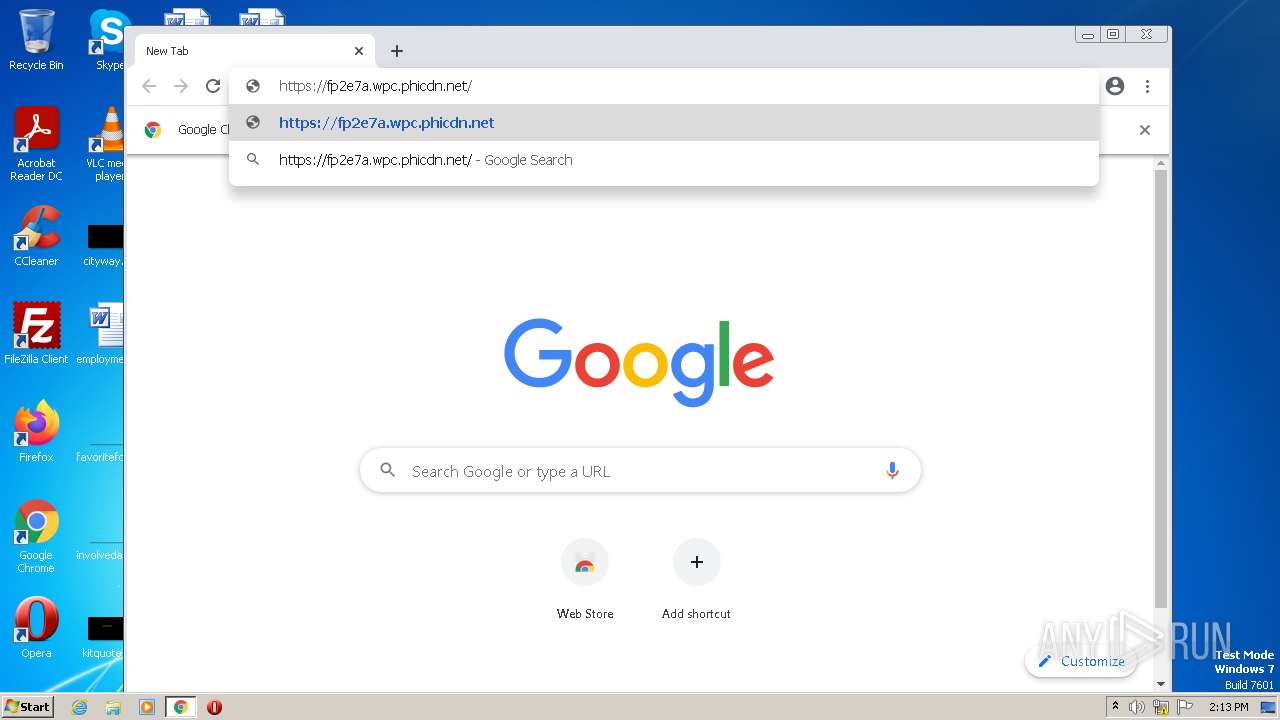This screenshot has width=1280, height=720.
Task: Open Google Chrome desktop icon
Action: (x=36, y=536)
